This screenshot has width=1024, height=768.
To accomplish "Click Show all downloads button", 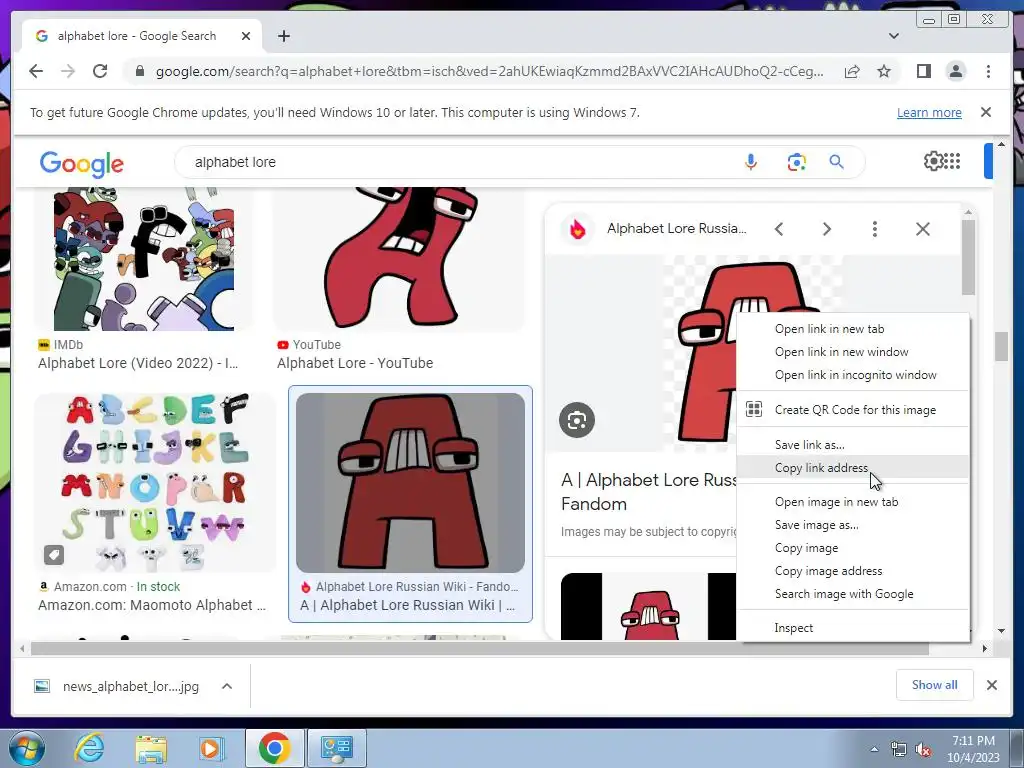I will click(935, 684).
